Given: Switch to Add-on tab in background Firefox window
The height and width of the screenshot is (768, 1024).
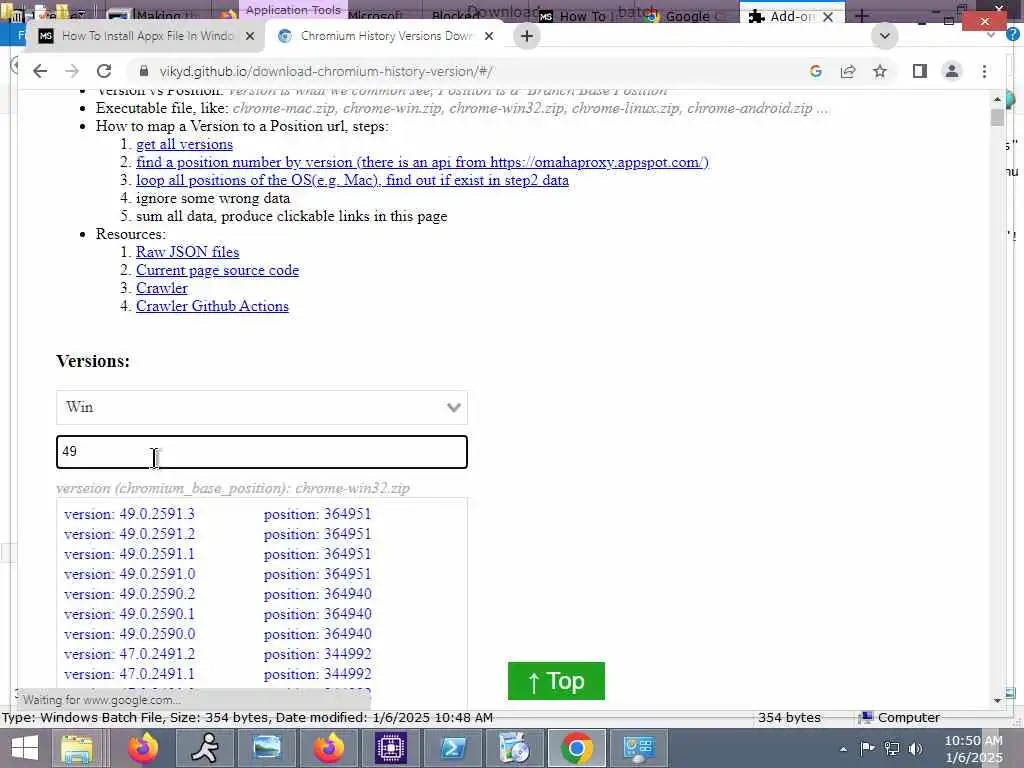Looking at the screenshot, I should 782,16.
